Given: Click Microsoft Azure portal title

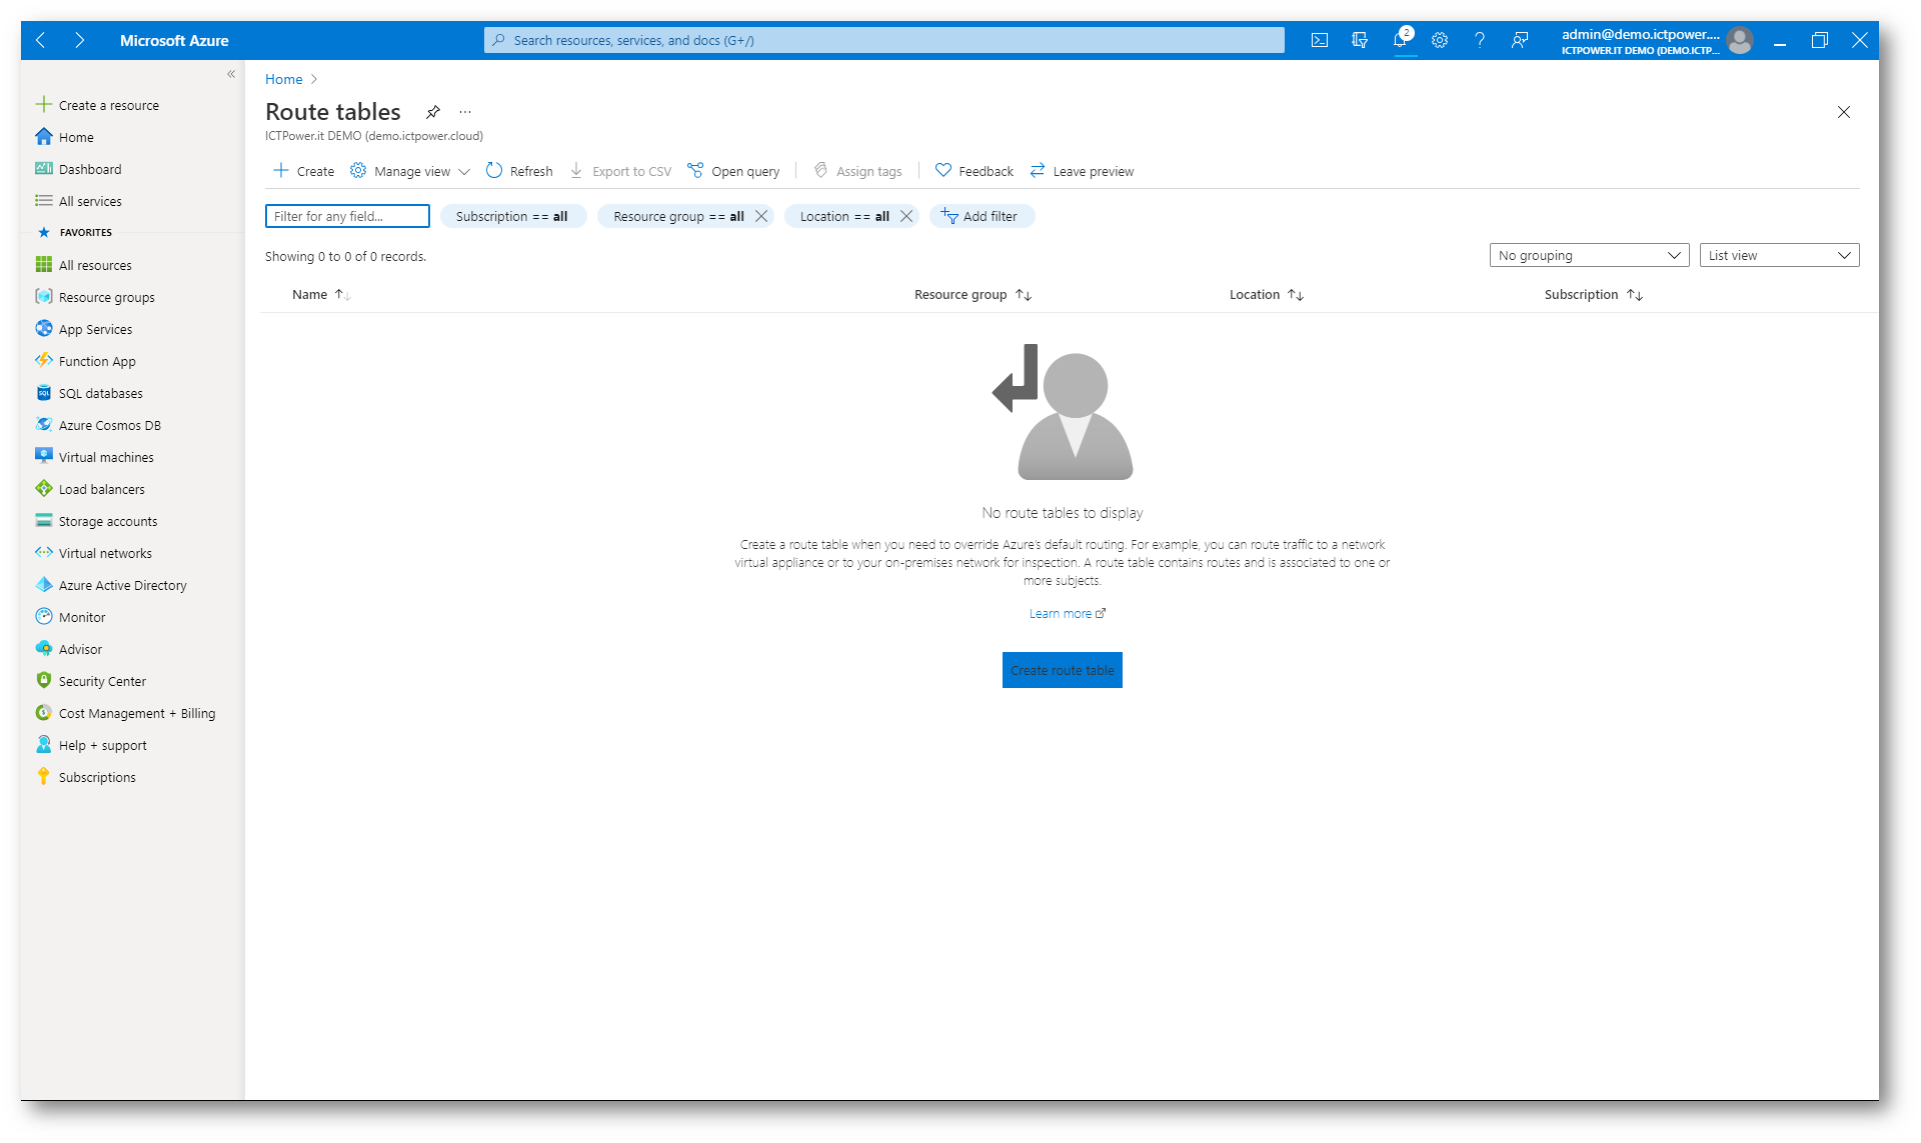Looking at the screenshot, I should [x=174, y=40].
